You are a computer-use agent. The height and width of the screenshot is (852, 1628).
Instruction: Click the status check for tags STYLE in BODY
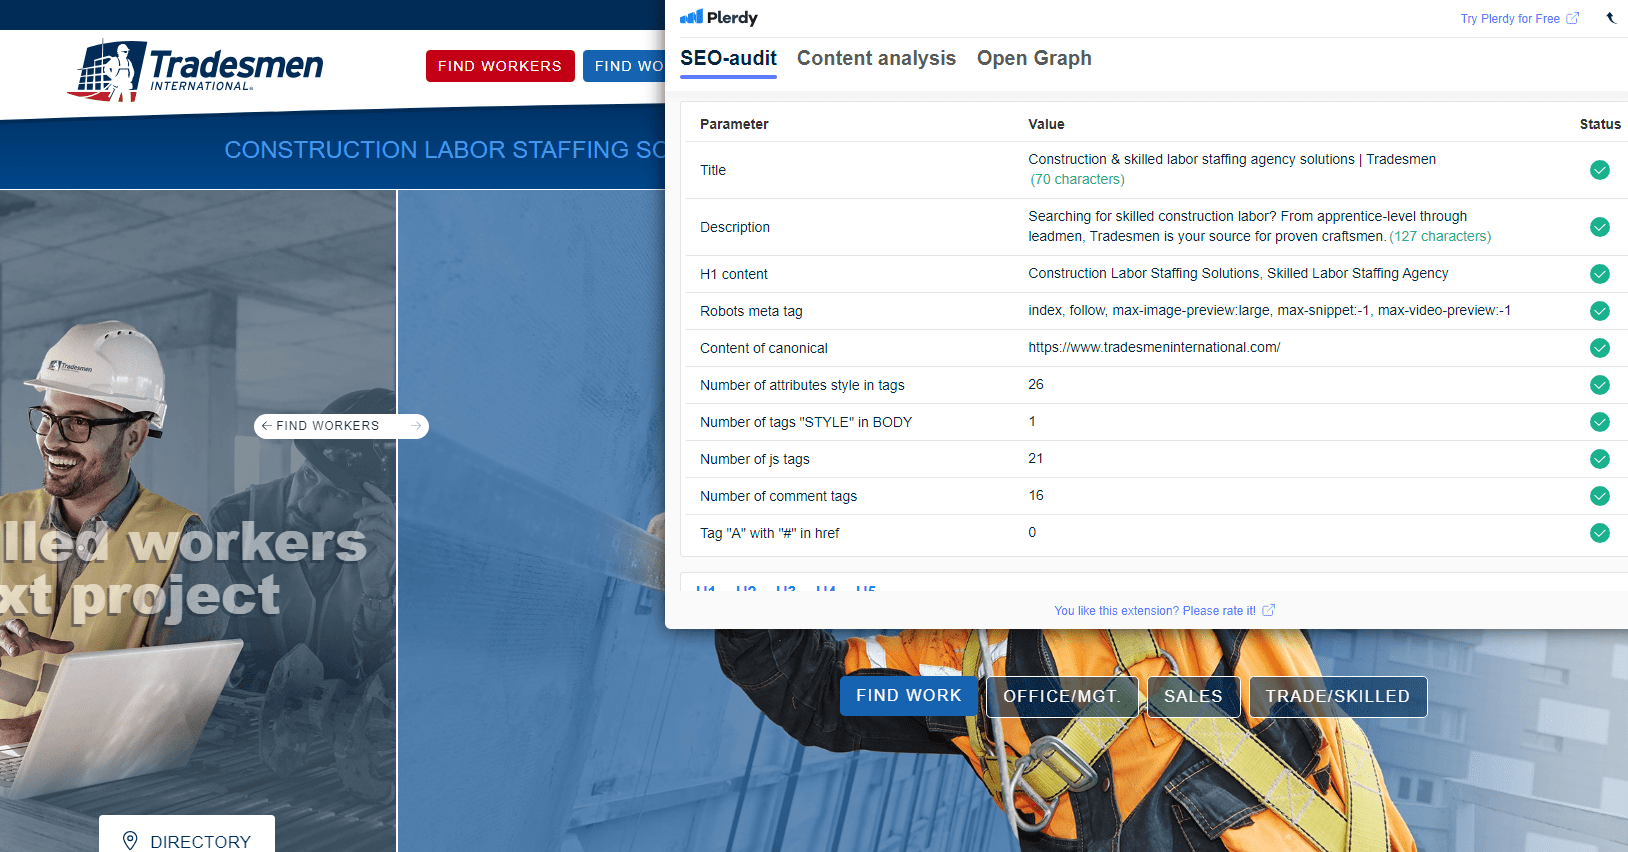pos(1600,422)
